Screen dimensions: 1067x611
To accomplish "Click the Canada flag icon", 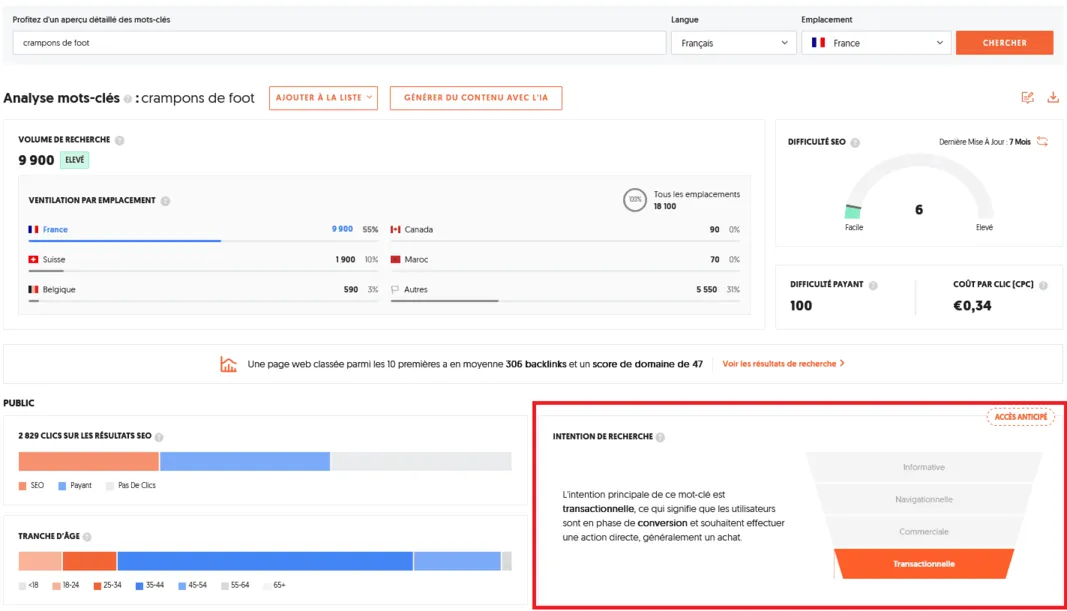I will click(x=395, y=230).
